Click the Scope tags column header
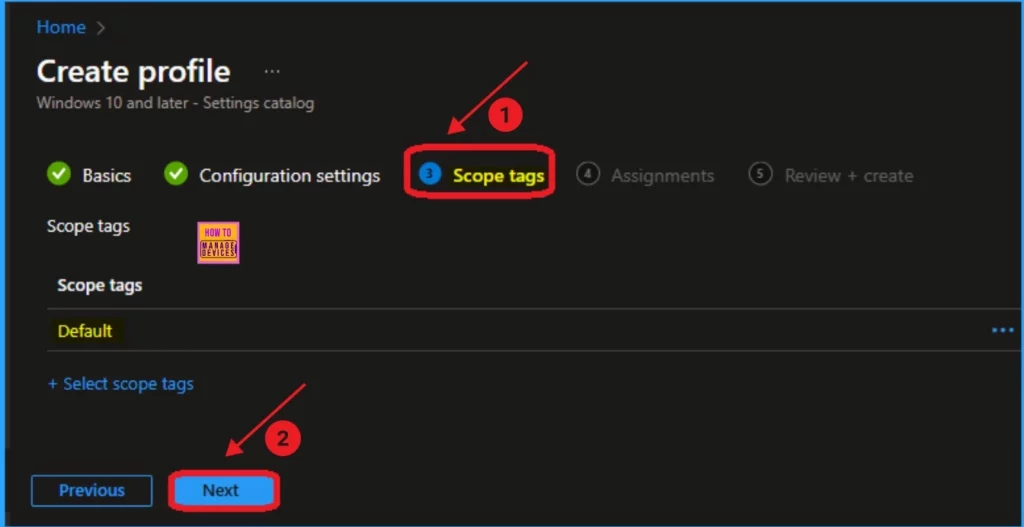Viewport: 1024px width, 527px height. click(100, 285)
